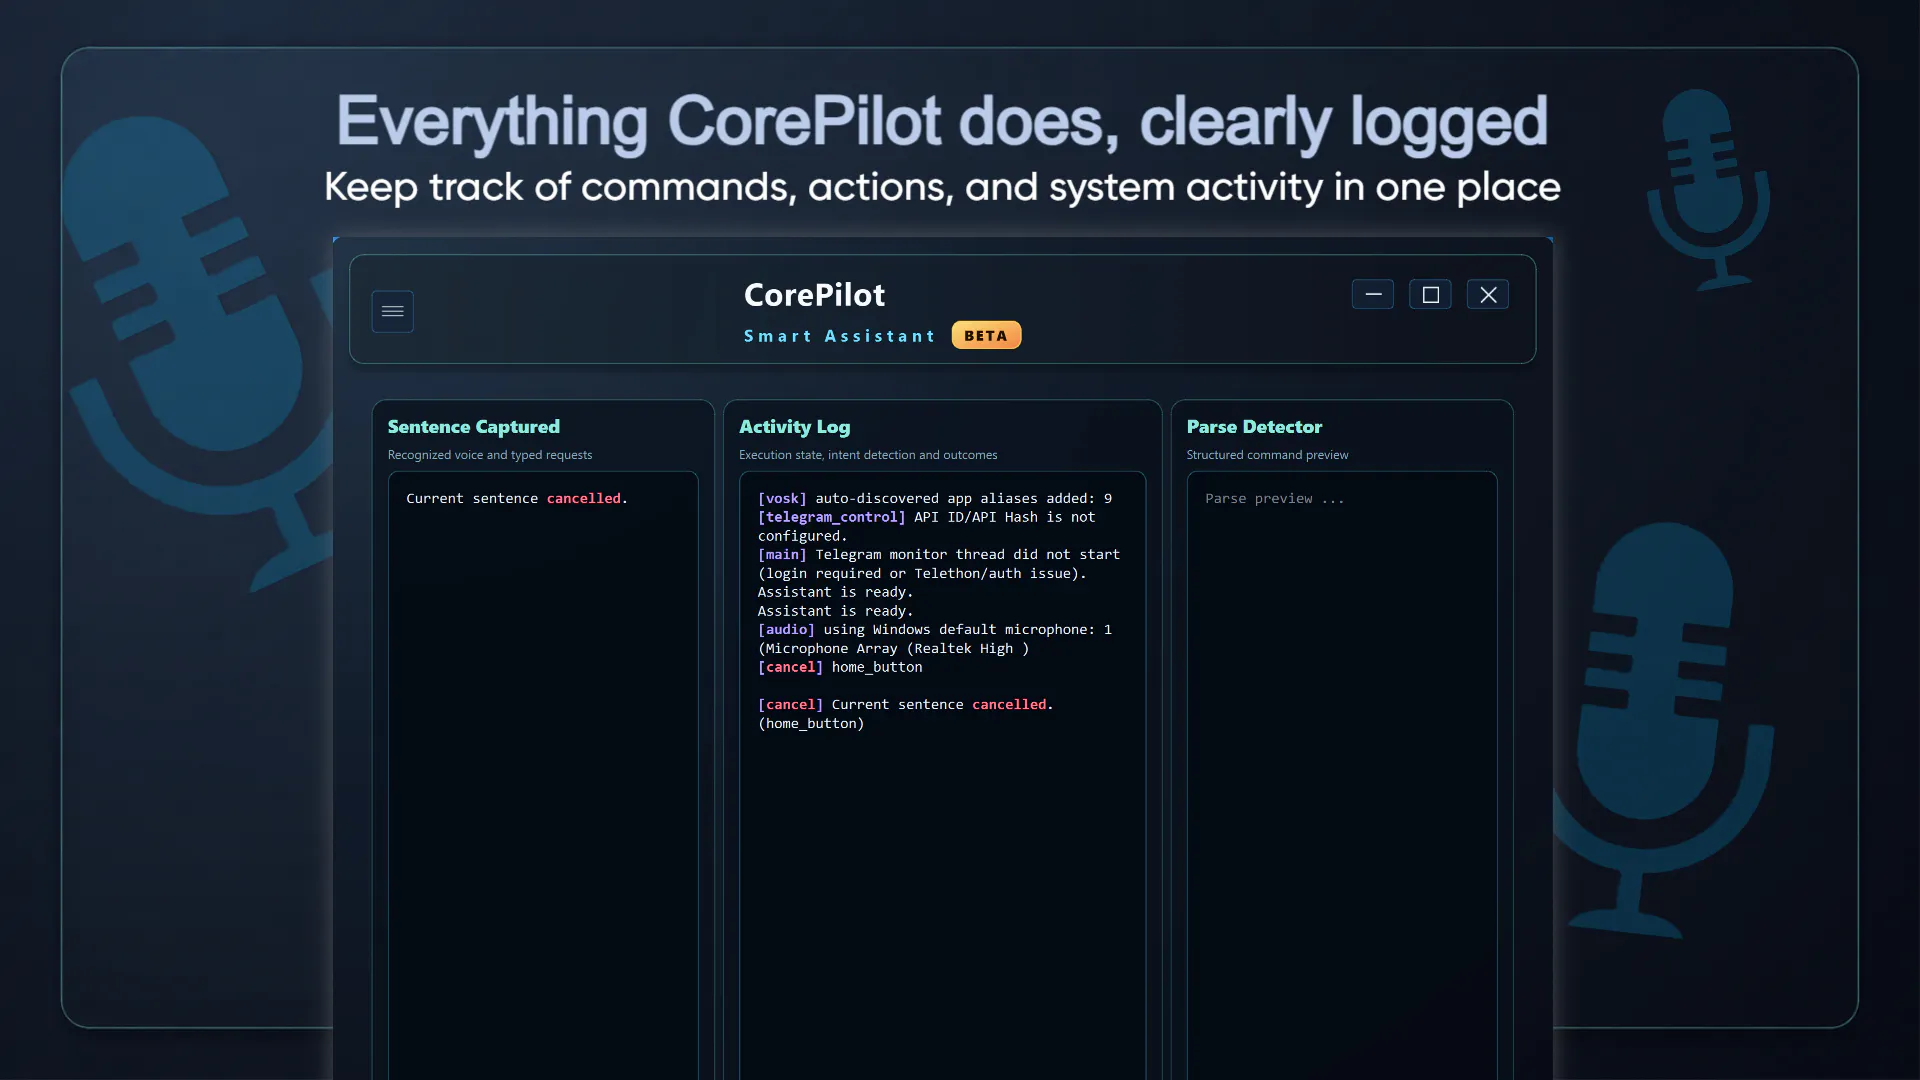Click the Smart Assistant subtitle

pos(839,336)
